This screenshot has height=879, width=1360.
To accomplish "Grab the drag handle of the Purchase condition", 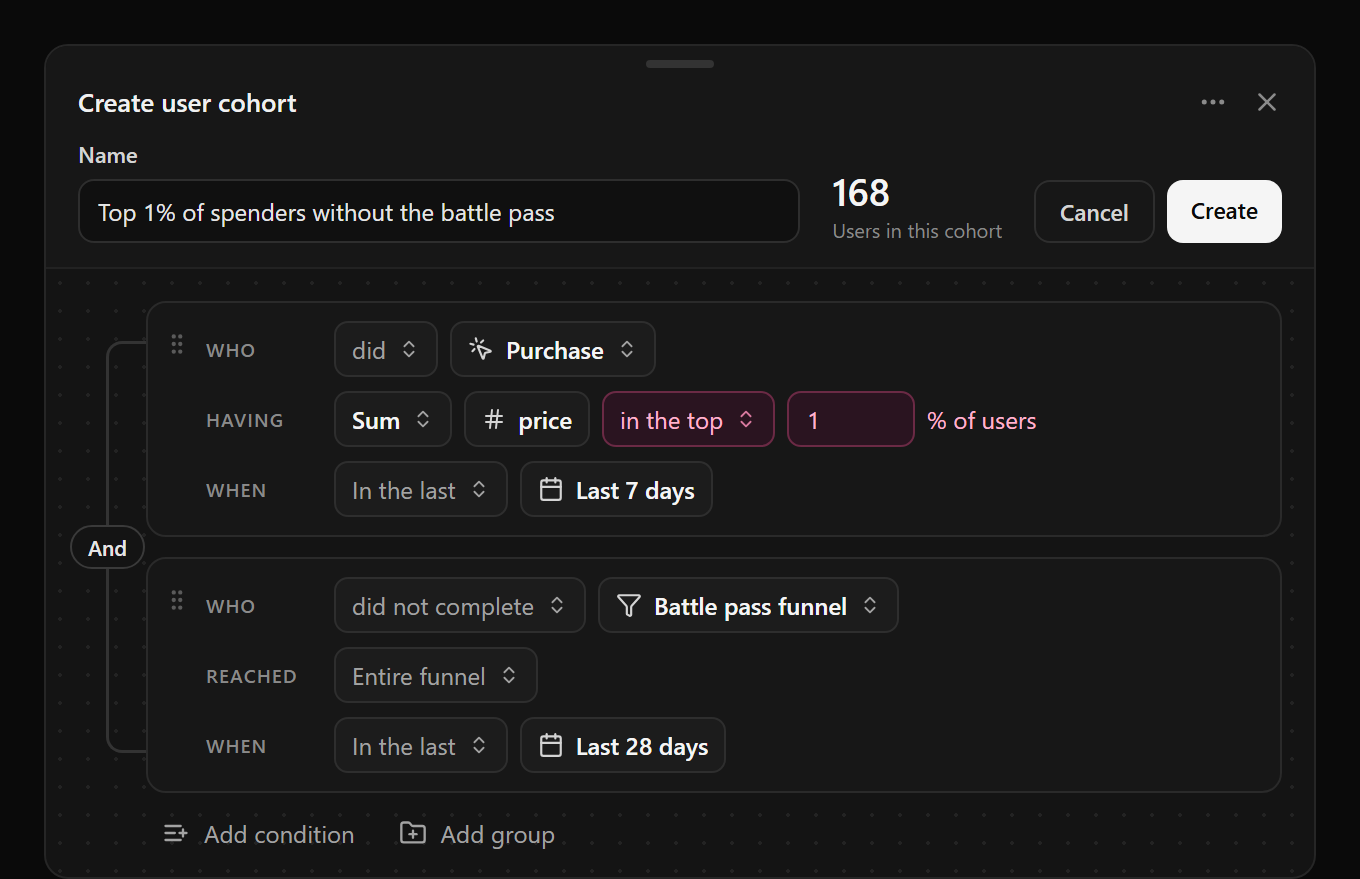I will [177, 345].
